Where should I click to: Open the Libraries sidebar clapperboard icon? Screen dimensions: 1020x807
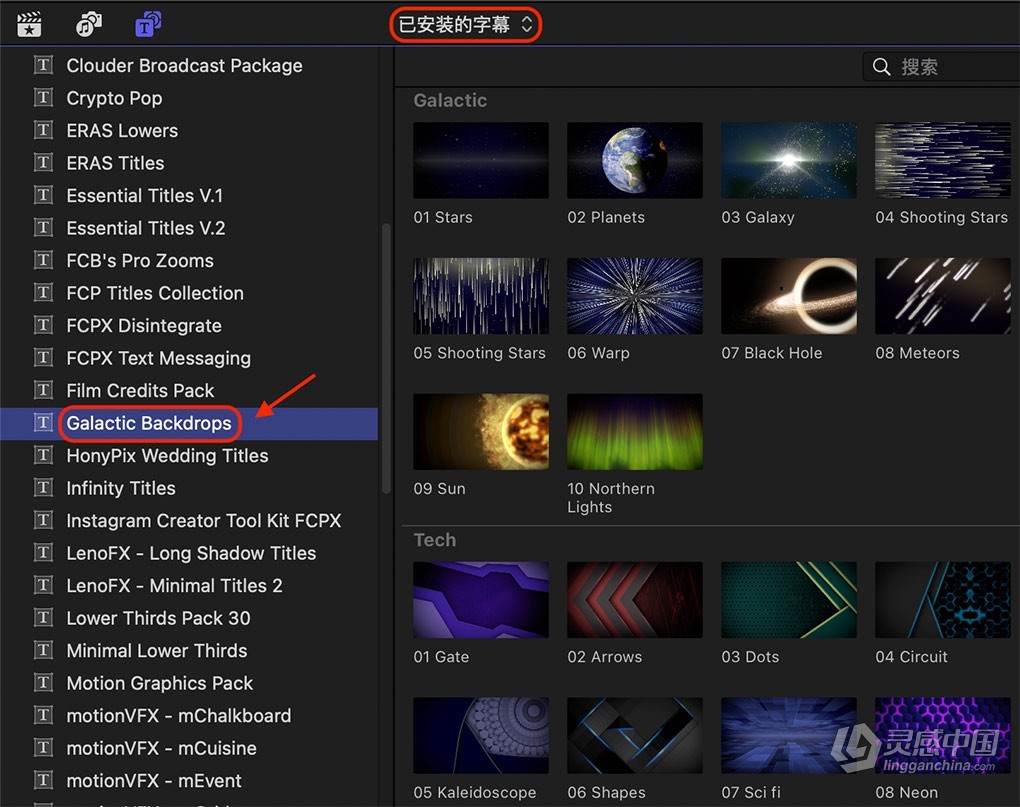(29, 25)
